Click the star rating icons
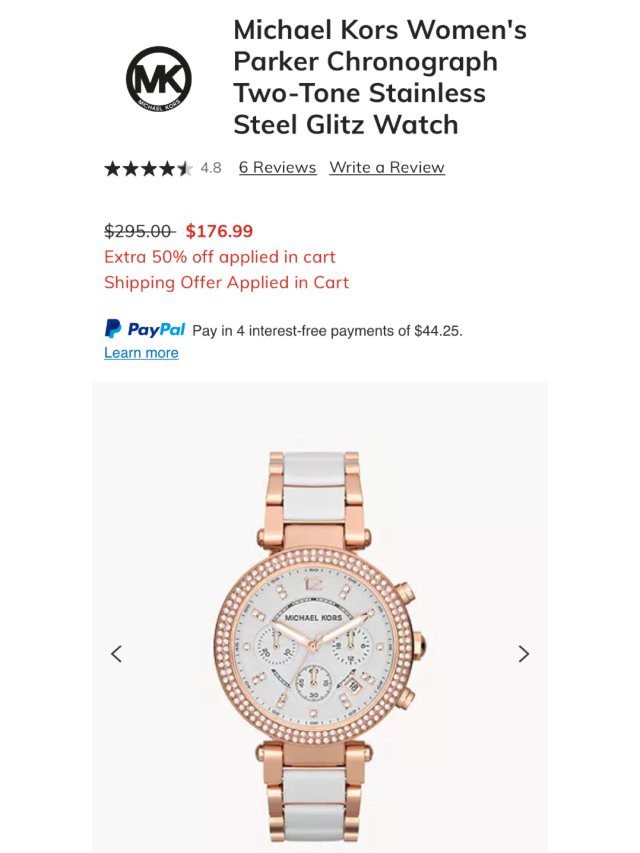 coord(149,168)
